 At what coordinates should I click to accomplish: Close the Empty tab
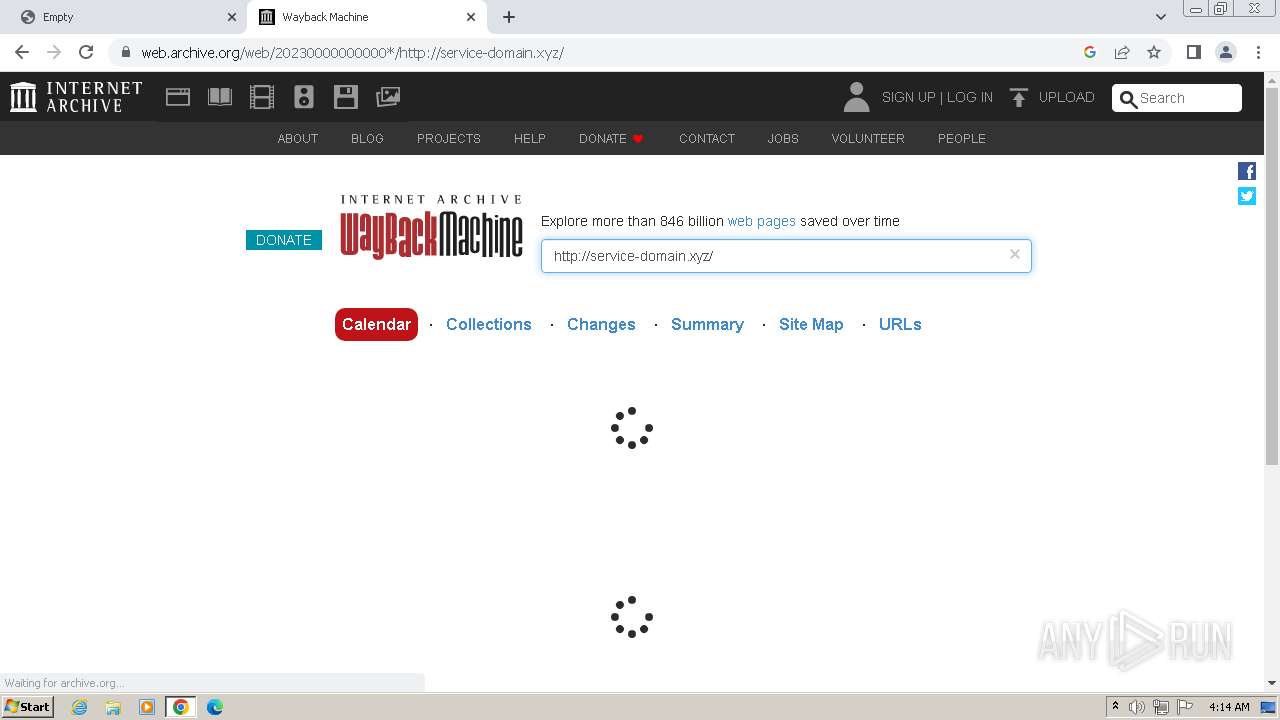(x=232, y=17)
